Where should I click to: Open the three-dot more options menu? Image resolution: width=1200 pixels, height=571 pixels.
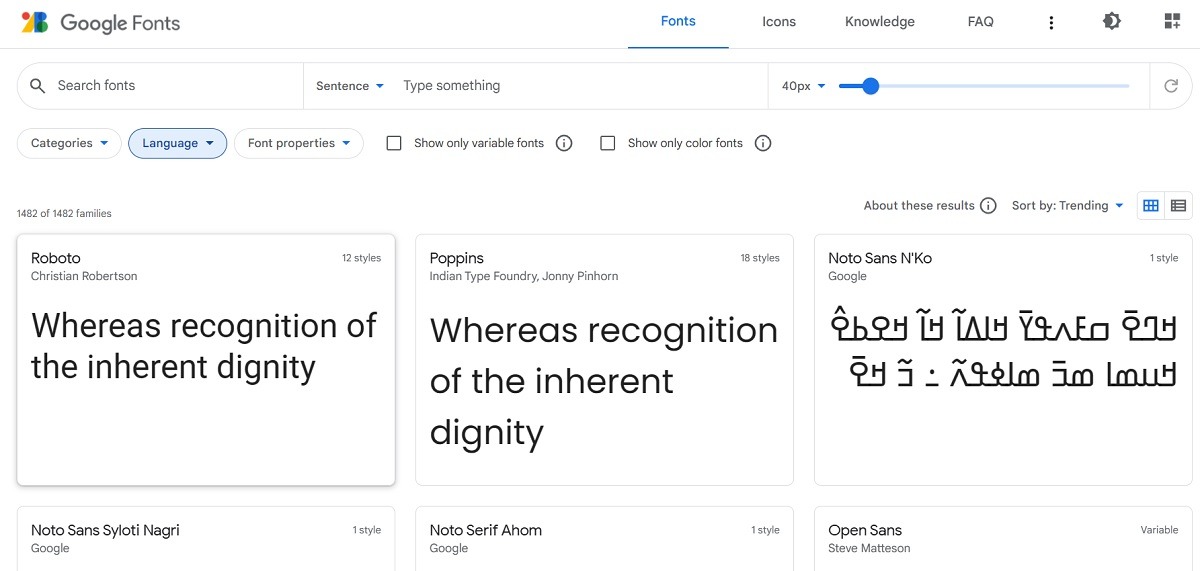pos(1051,22)
